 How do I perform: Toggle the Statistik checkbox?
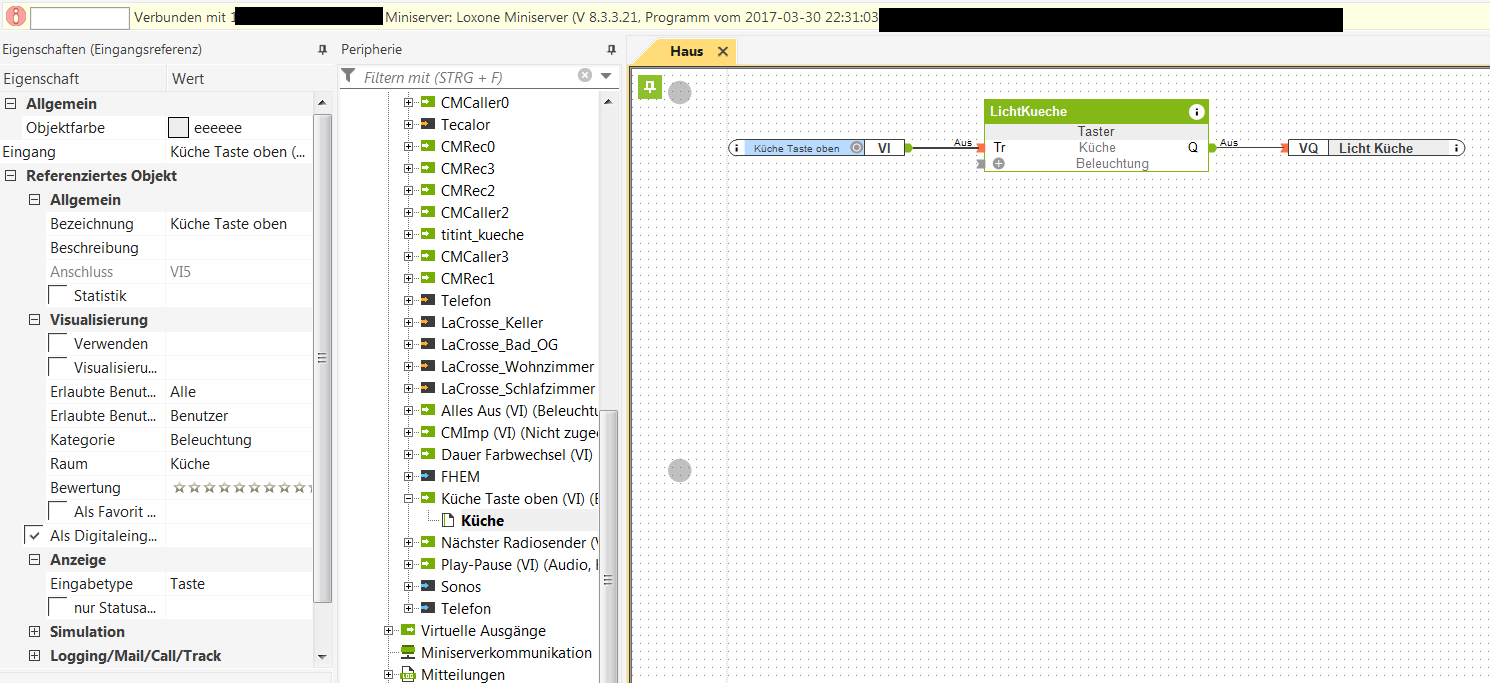tap(58, 296)
